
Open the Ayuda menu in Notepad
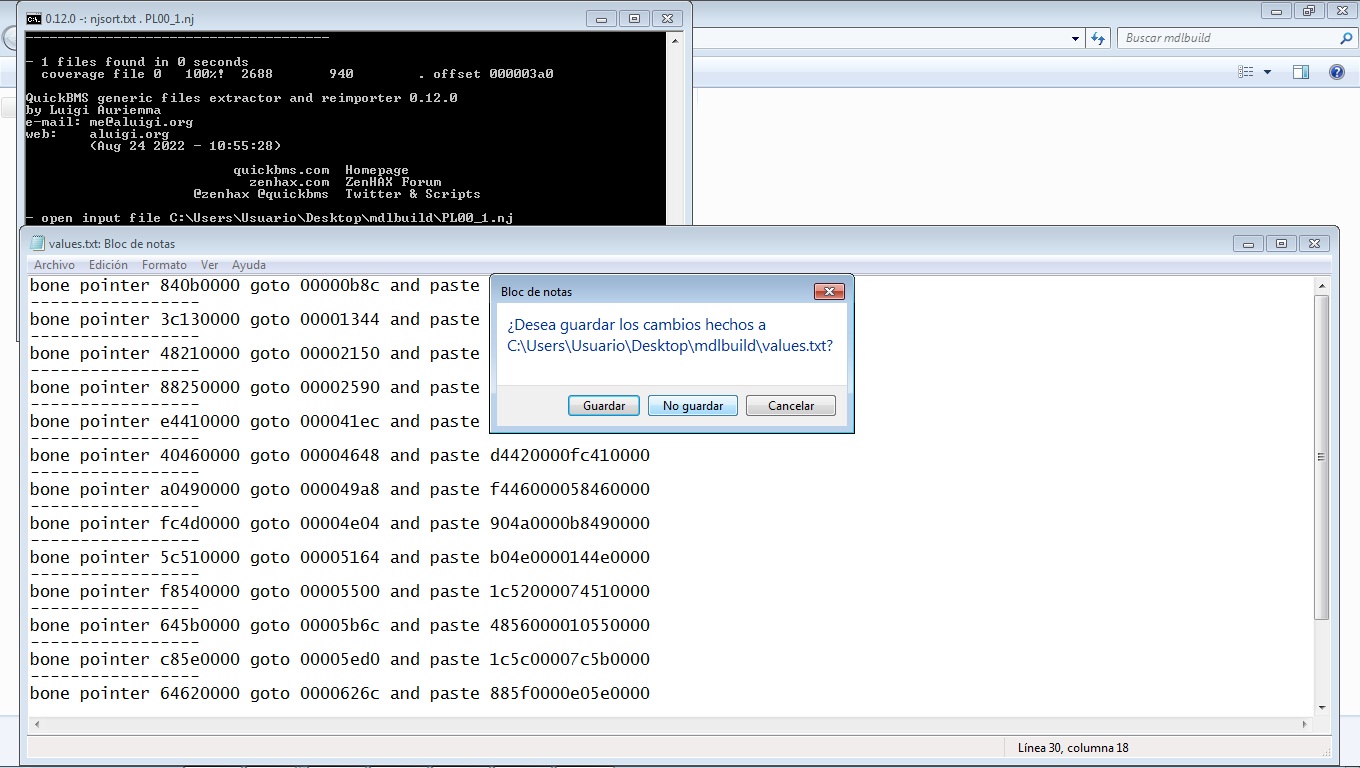pyautogui.click(x=249, y=265)
